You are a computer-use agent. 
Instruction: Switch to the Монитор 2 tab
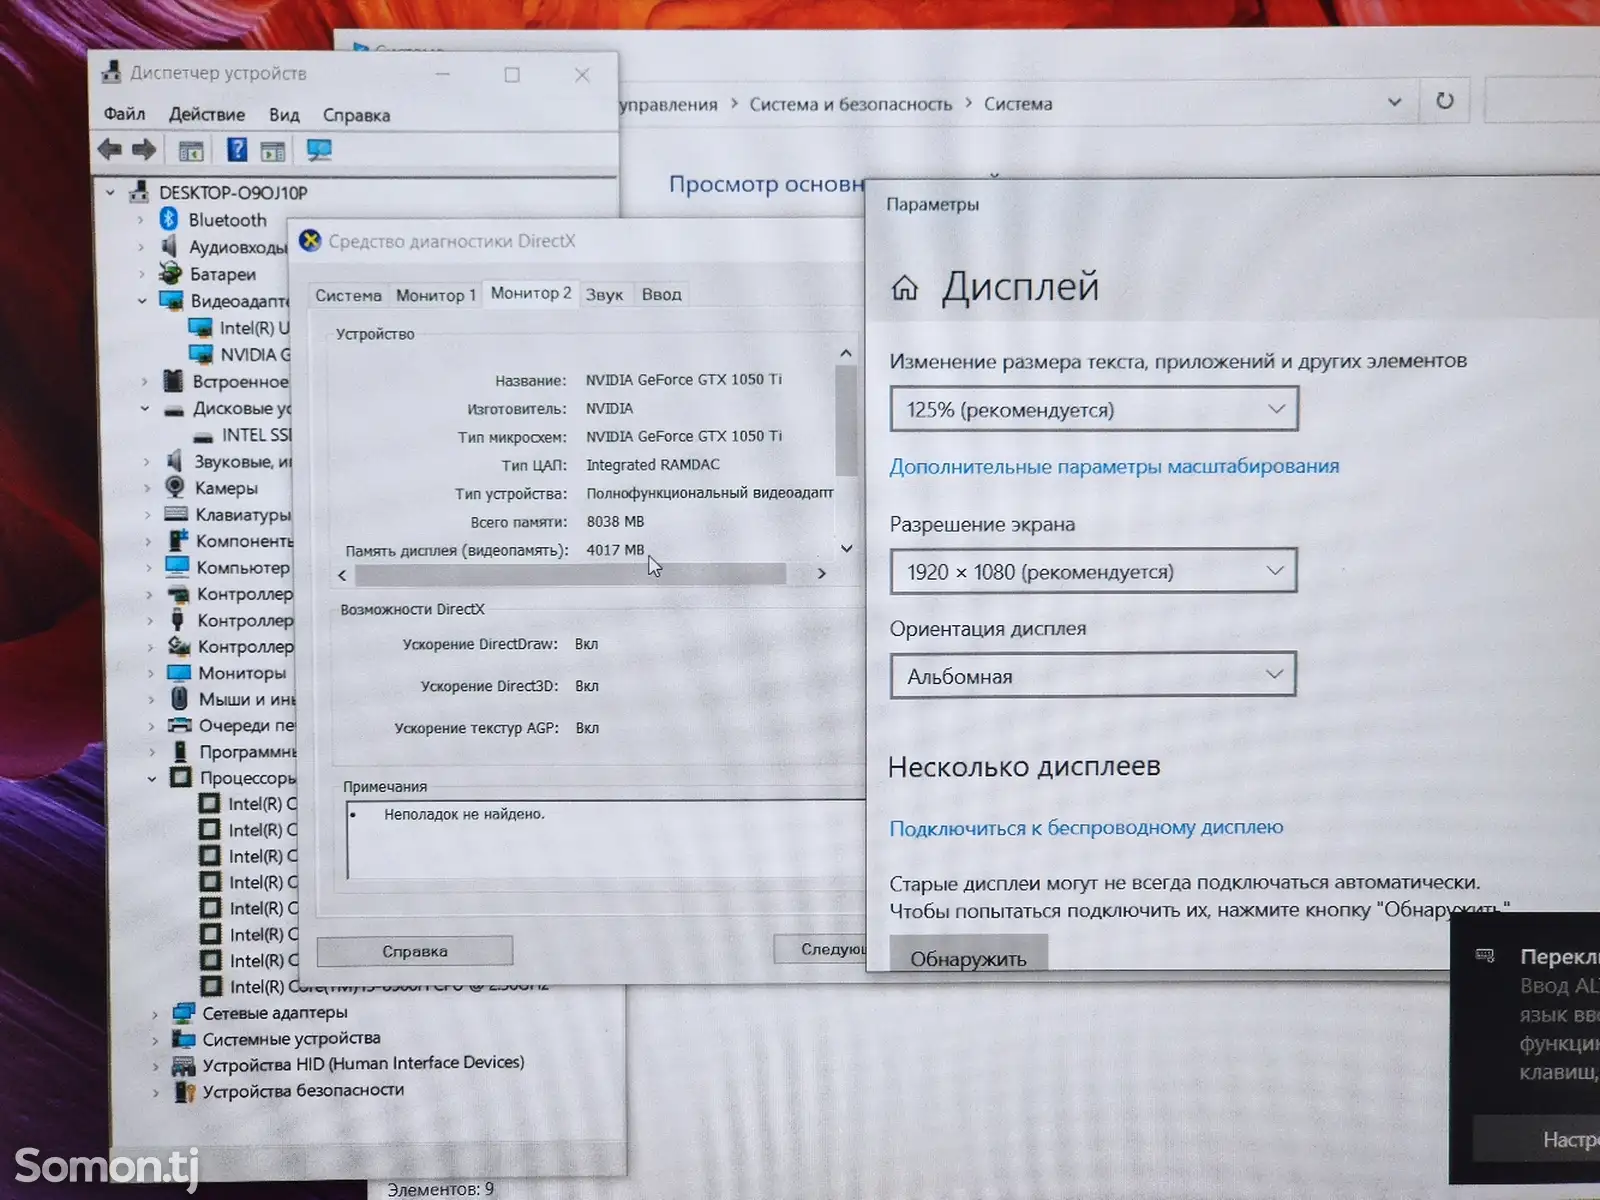point(531,293)
